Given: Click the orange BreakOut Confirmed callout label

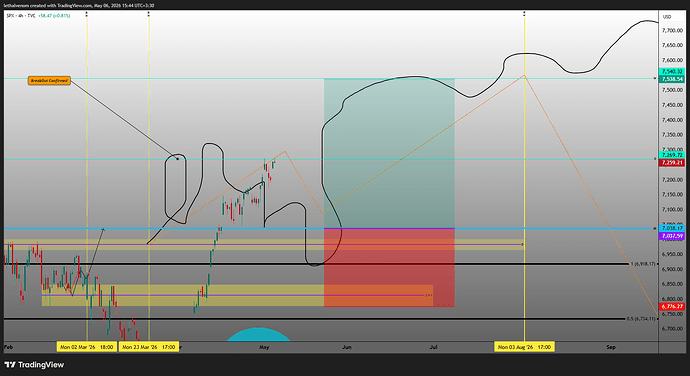Looking at the screenshot, I should pyautogui.click(x=49, y=81).
